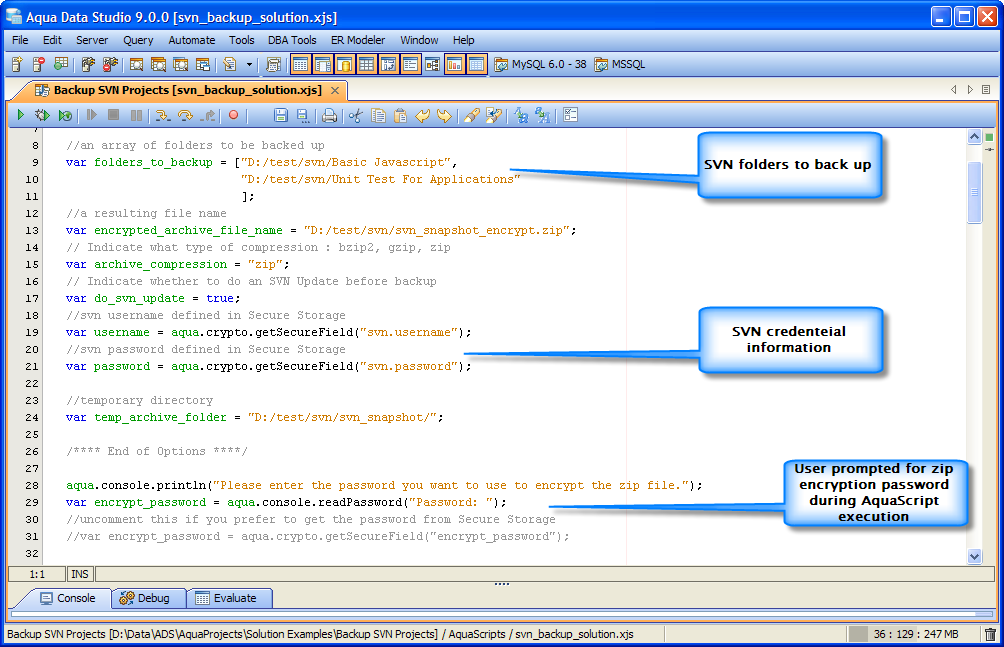
Task: Open the ER Modeler menu
Action: point(358,40)
